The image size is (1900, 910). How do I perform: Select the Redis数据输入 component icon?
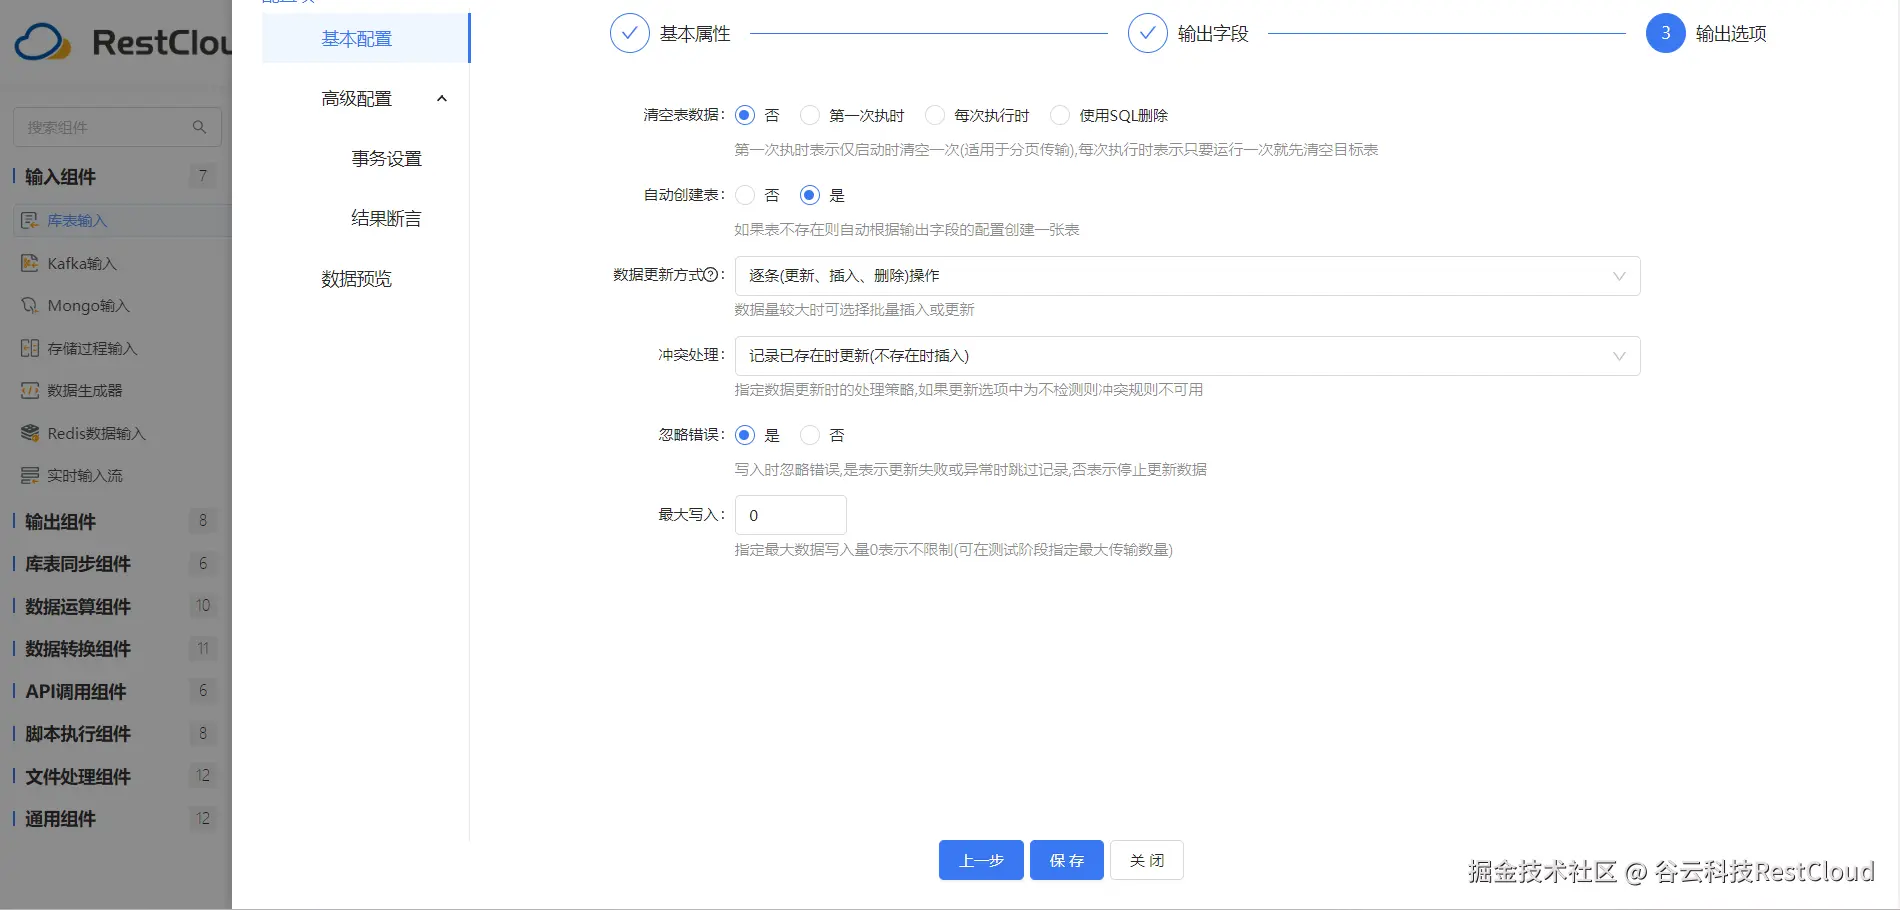(30, 433)
